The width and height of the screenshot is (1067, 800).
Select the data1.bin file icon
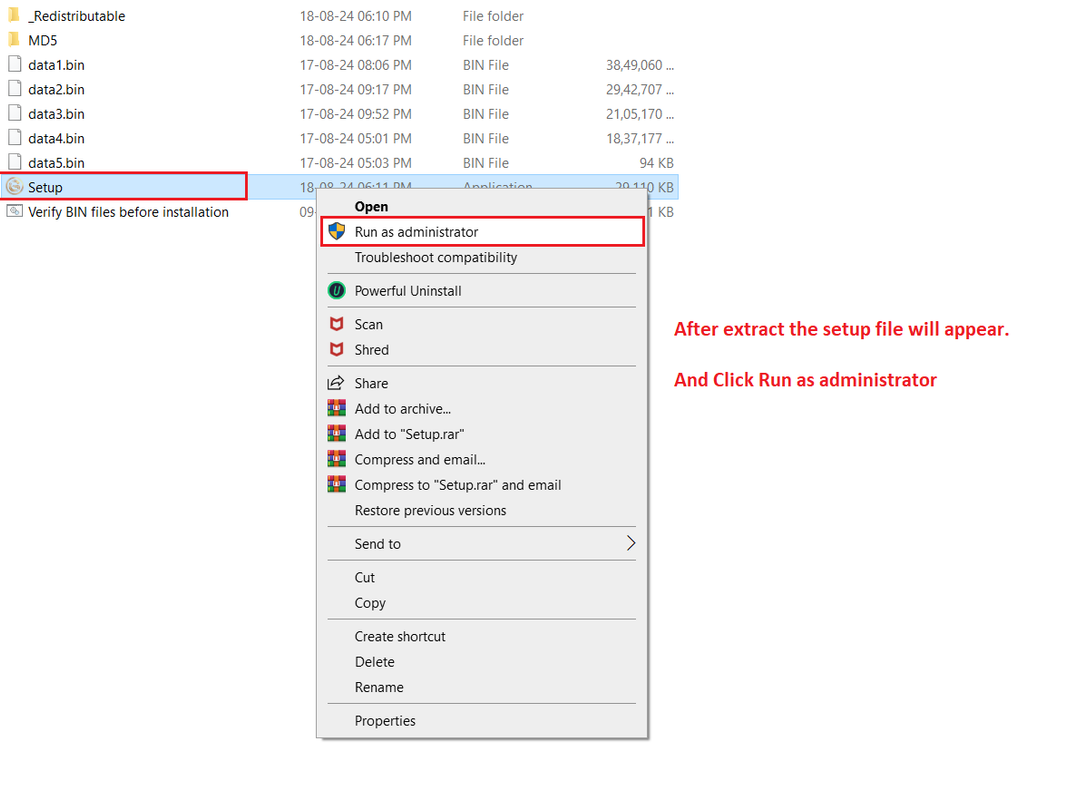[x=14, y=64]
